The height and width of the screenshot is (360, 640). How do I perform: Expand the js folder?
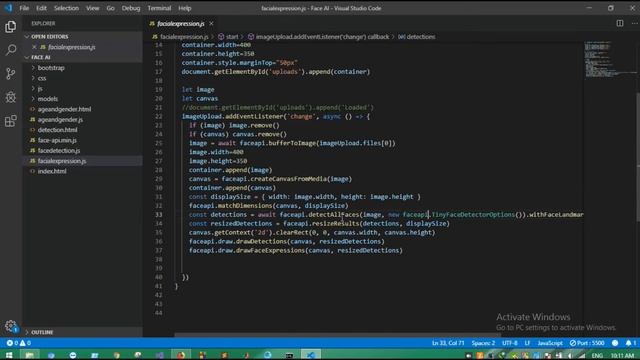coord(83,88)
